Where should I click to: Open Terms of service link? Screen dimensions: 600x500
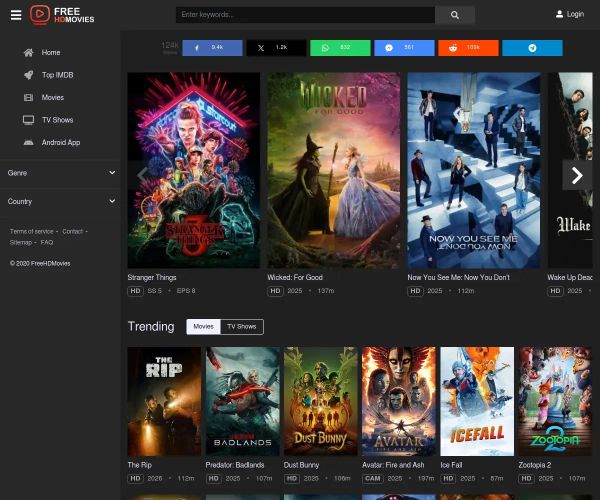(x=32, y=231)
